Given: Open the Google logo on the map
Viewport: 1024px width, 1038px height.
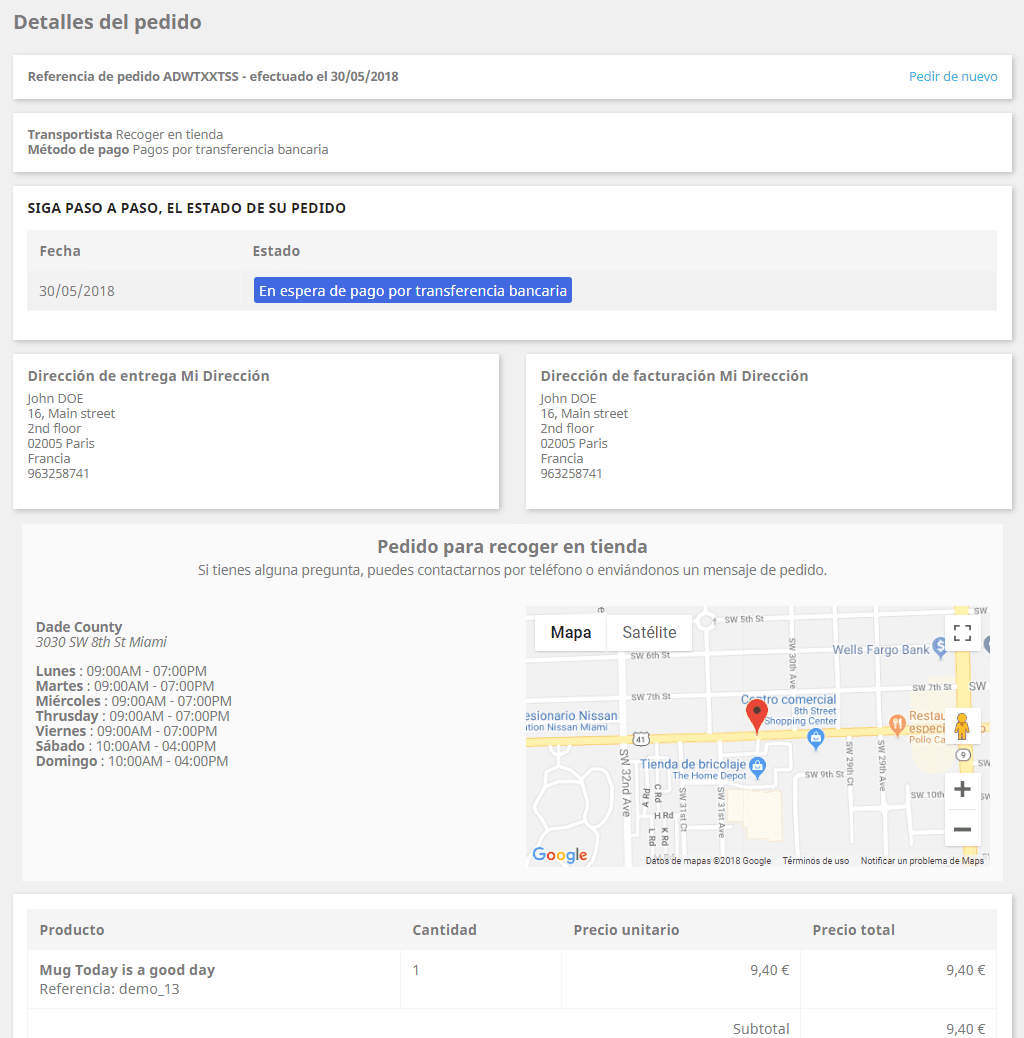Looking at the screenshot, I should [x=560, y=855].
